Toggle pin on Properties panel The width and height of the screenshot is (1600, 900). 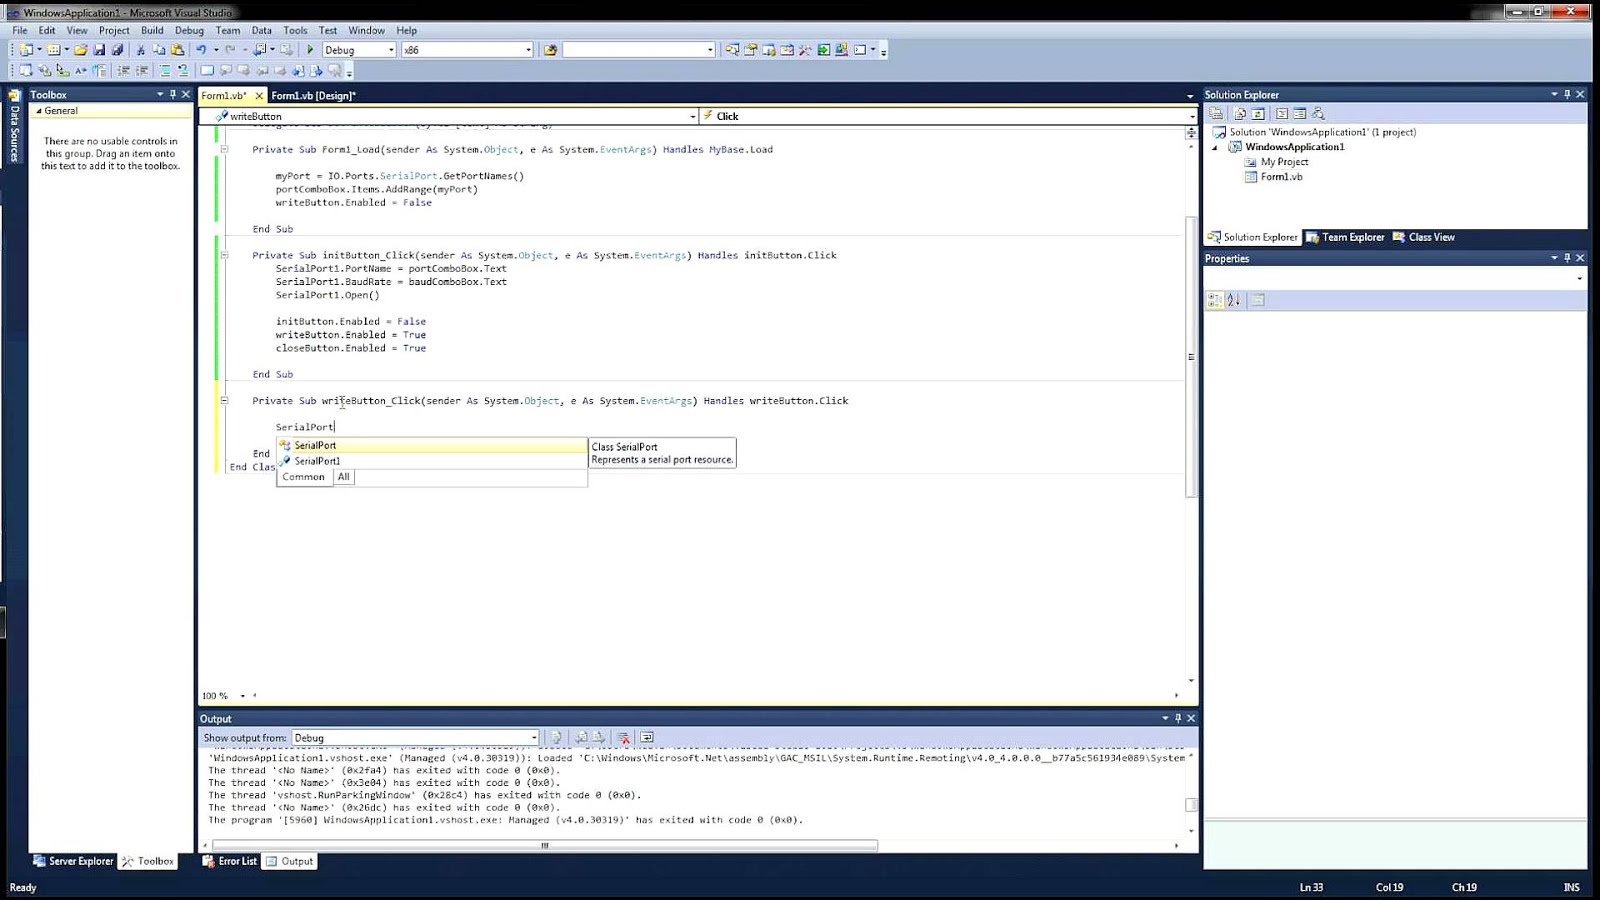coord(1567,258)
